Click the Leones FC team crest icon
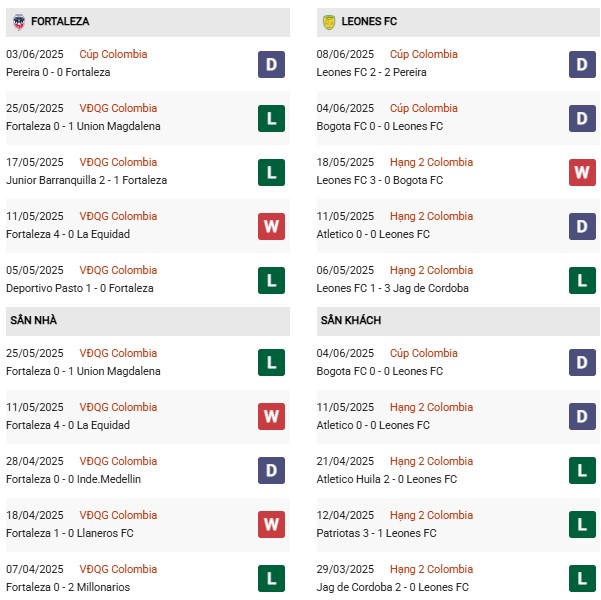The width and height of the screenshot is (601, 600). pyautogui.click(x=329, y=22)
